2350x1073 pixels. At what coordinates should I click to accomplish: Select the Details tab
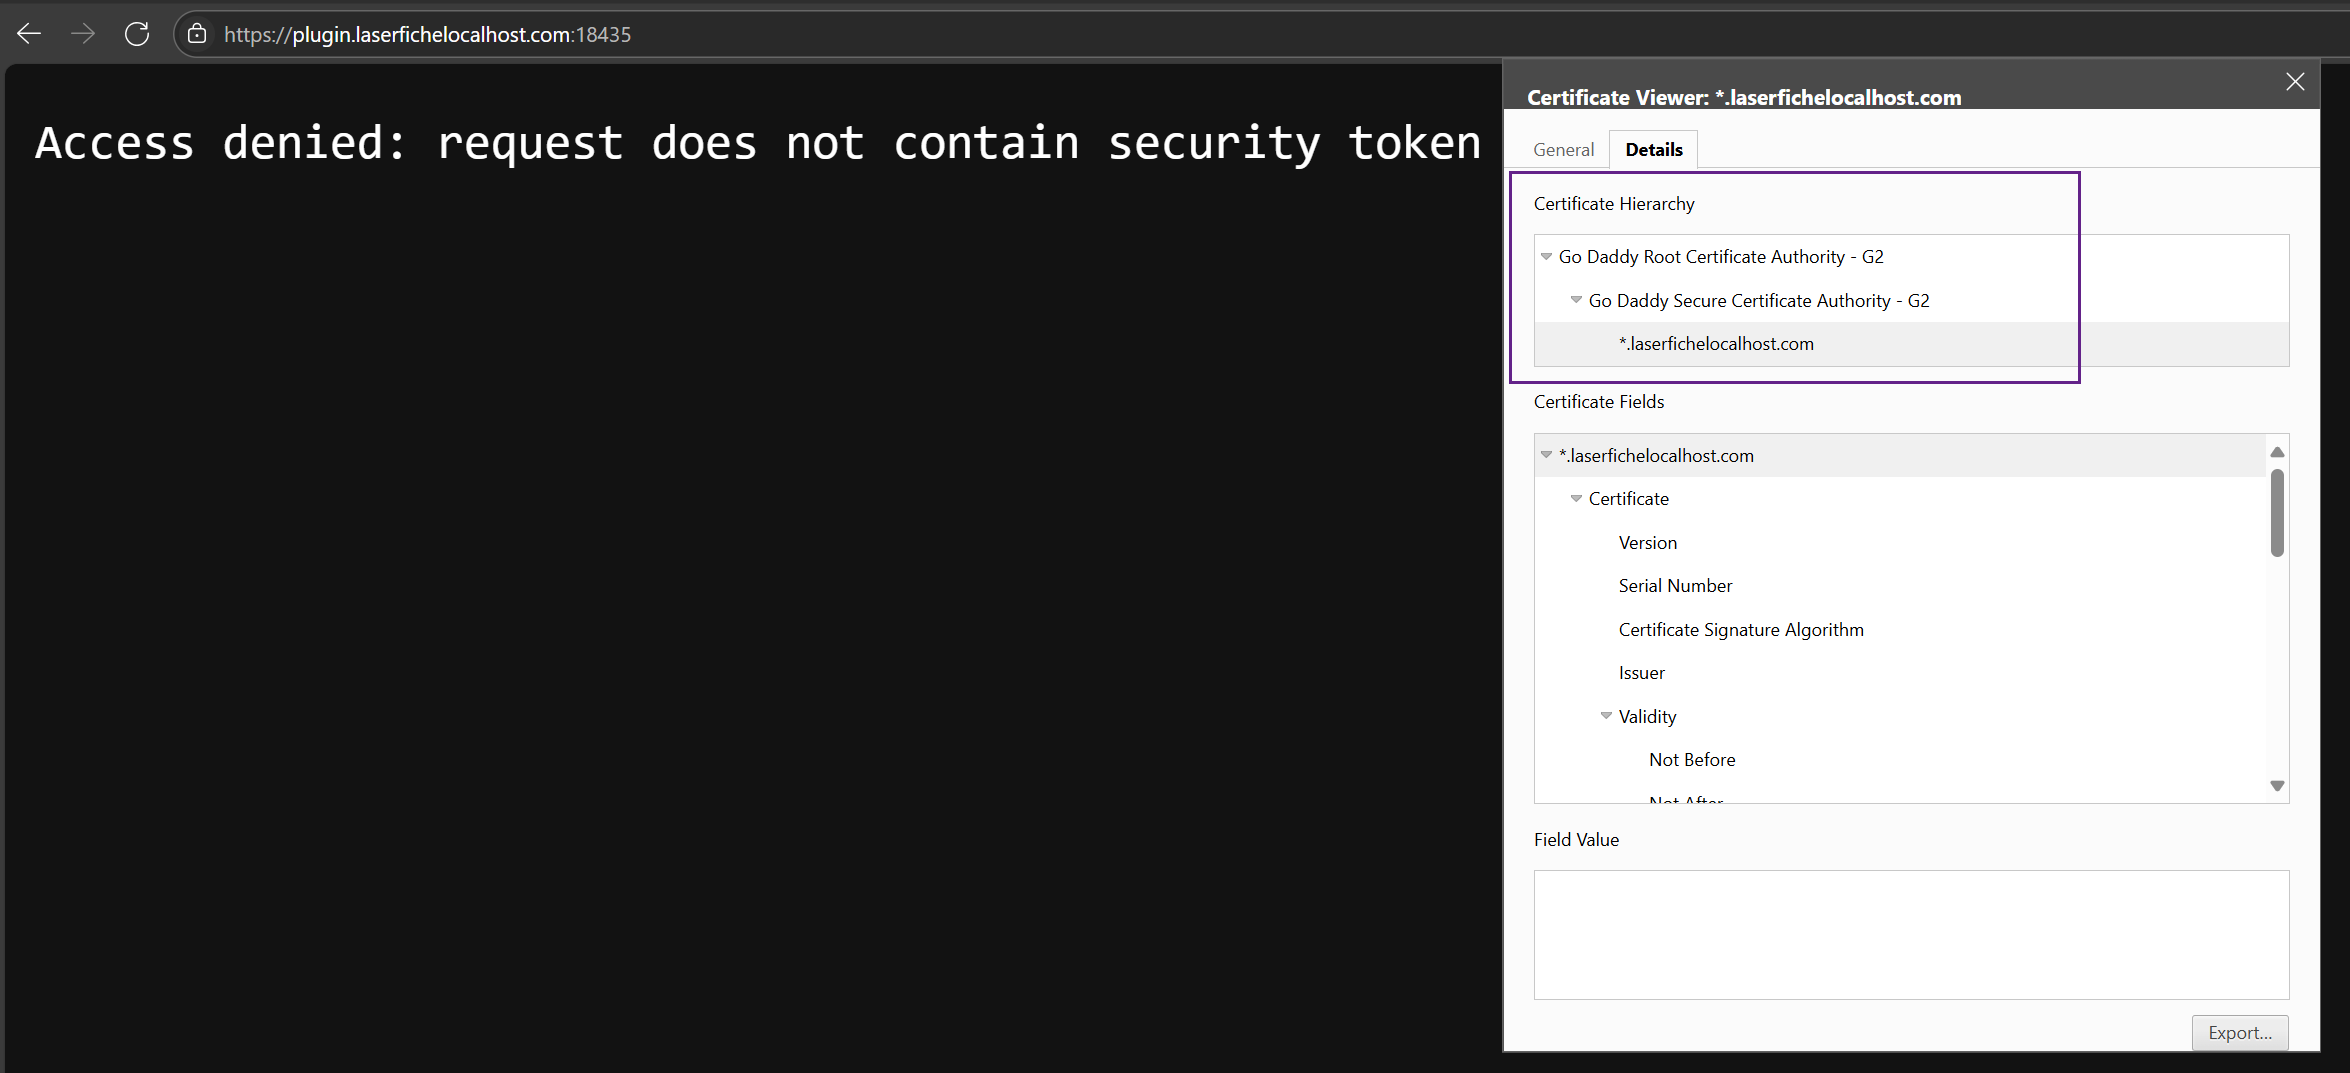(x=1654, y=149)
